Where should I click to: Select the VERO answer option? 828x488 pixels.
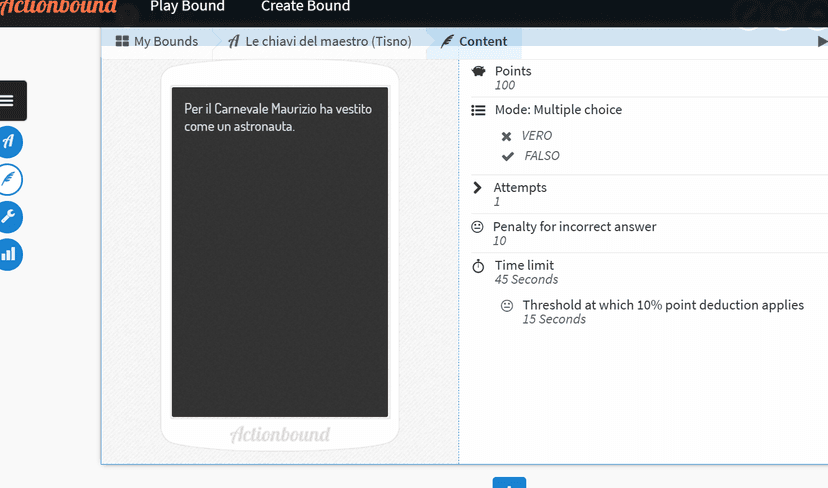pyautogui.click(x=536, y=136)
